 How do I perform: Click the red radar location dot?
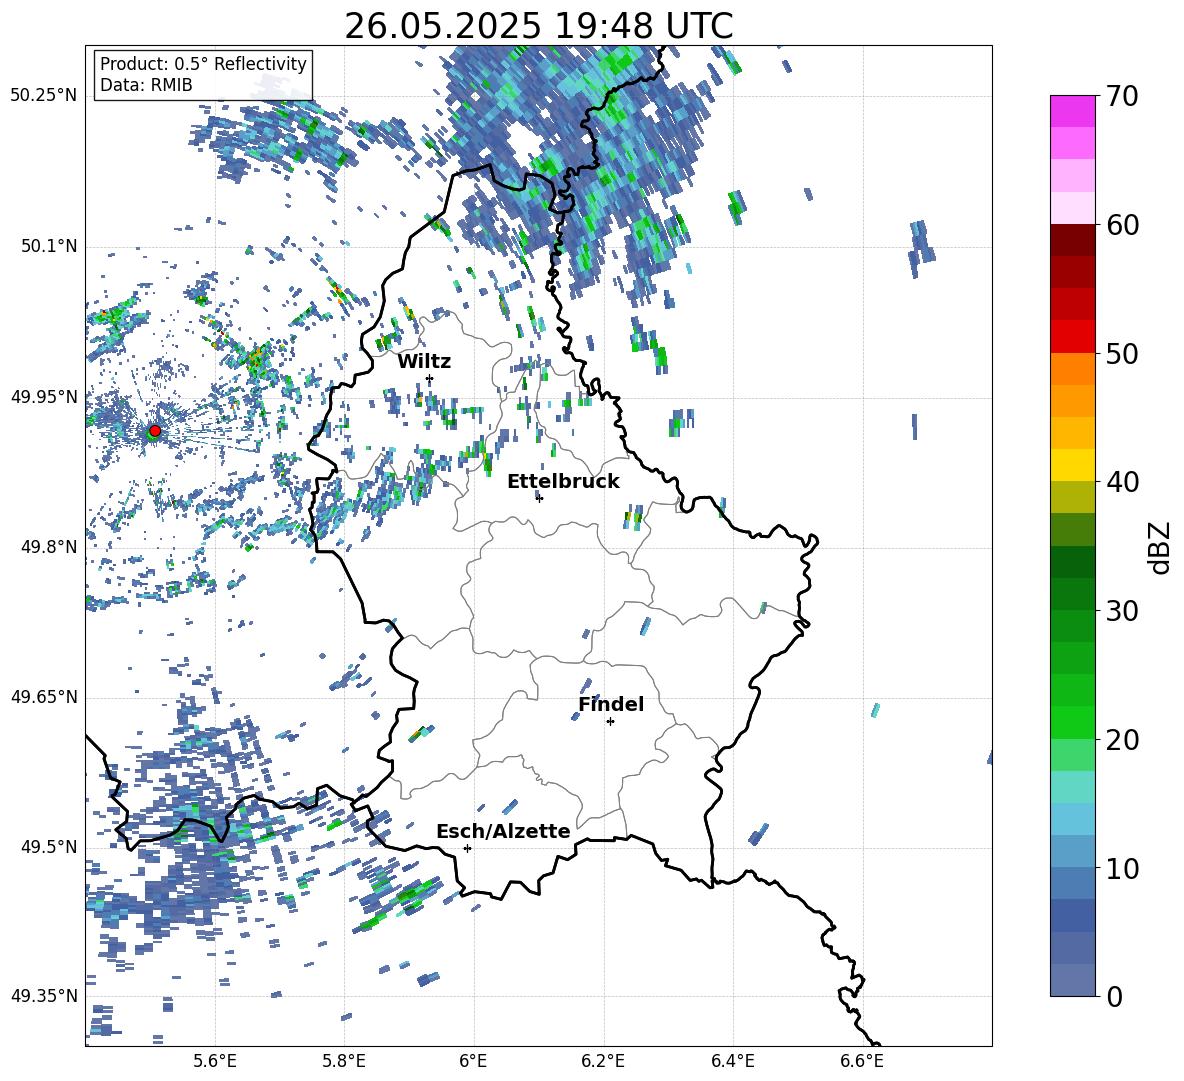pyautogui.click(x=155, y=430)
